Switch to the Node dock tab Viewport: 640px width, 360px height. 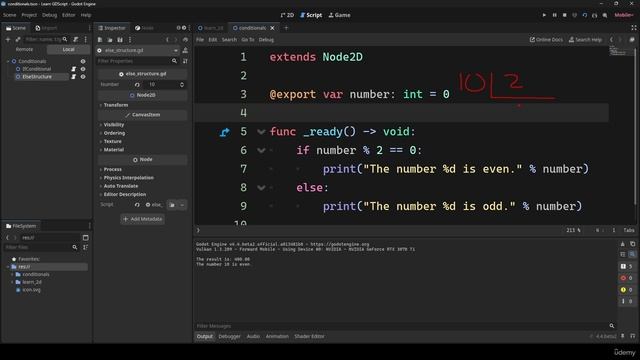tap(144, 28)
